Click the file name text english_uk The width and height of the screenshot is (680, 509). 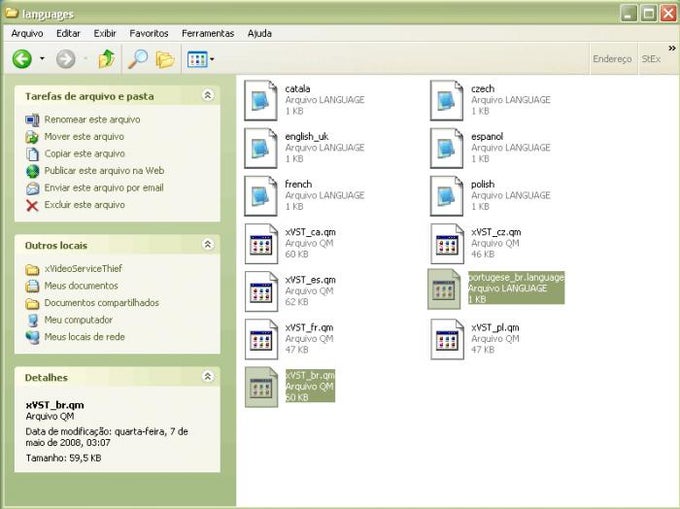click(x=307, y=137)
